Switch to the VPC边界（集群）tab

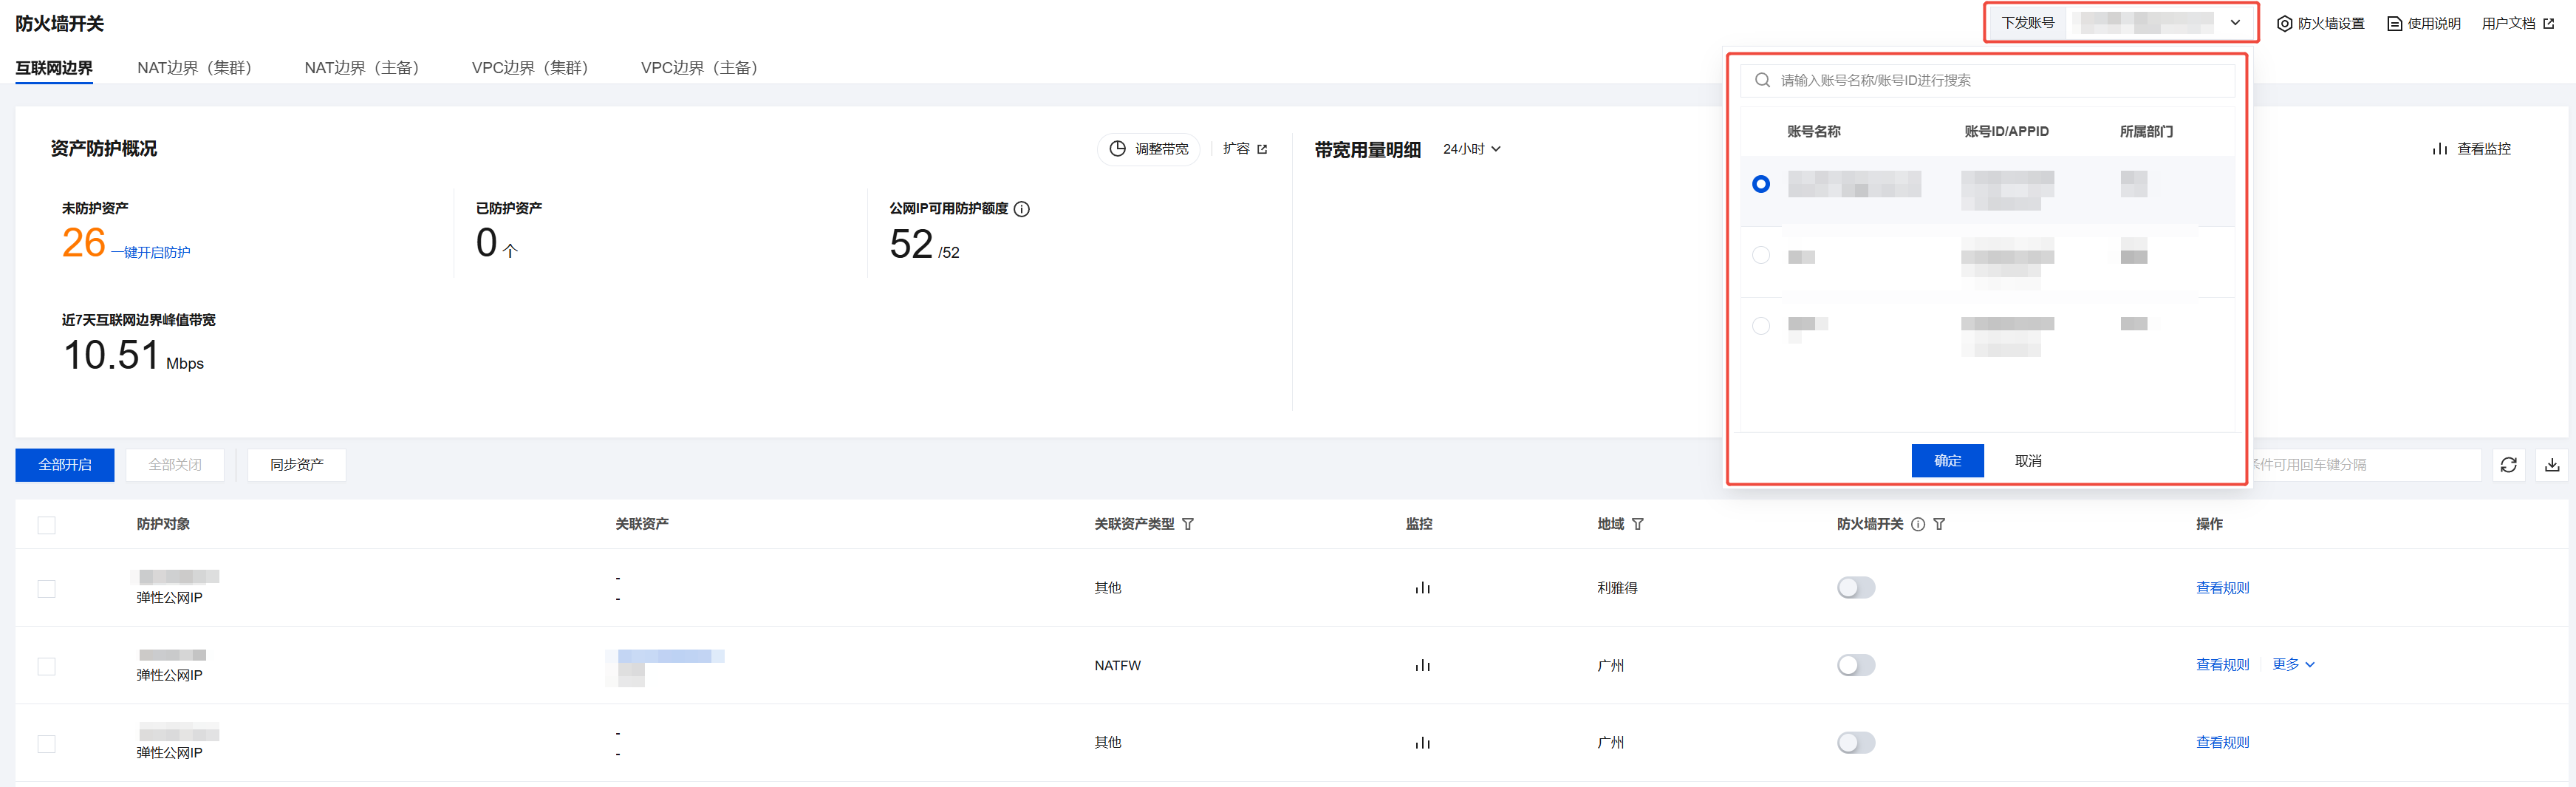click(x=530, y=68)
